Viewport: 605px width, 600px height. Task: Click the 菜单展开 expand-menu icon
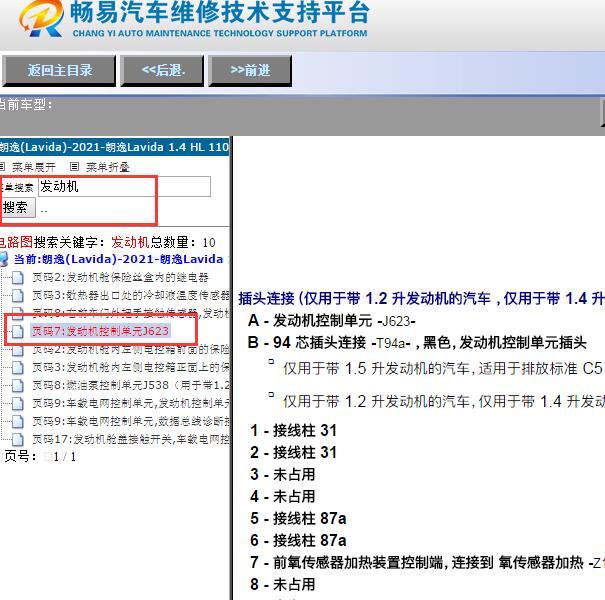[x=2, y=167]
